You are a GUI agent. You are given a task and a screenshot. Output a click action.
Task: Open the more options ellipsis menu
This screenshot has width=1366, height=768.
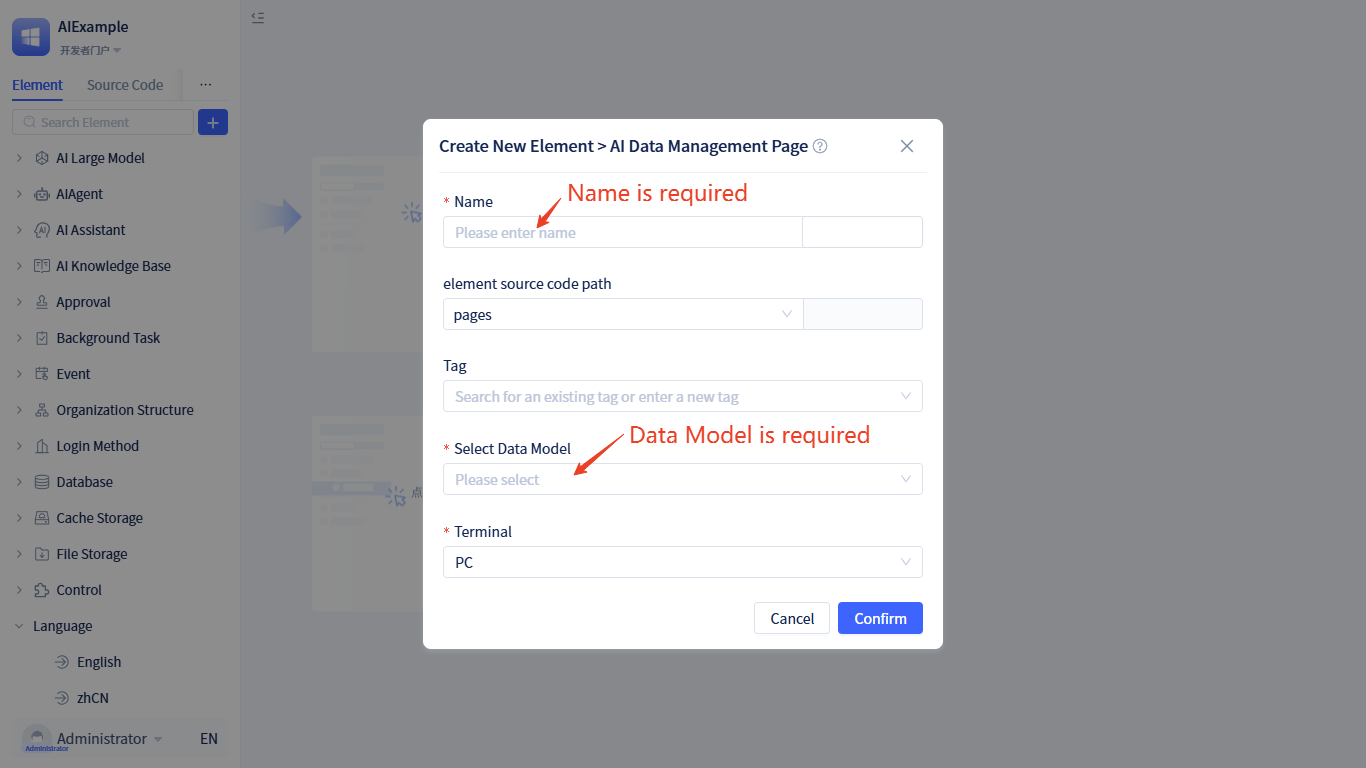click(206, 85)
